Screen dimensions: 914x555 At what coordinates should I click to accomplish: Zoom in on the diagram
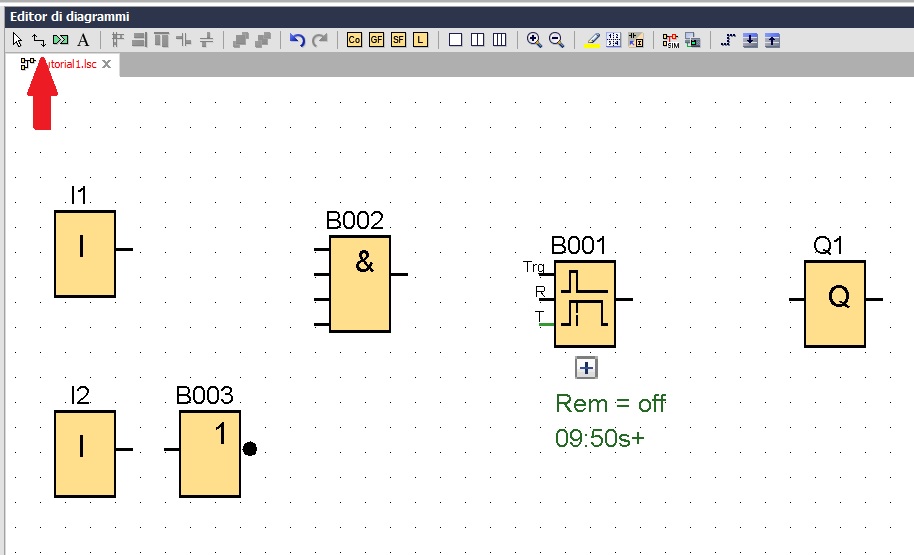[534, 40]
